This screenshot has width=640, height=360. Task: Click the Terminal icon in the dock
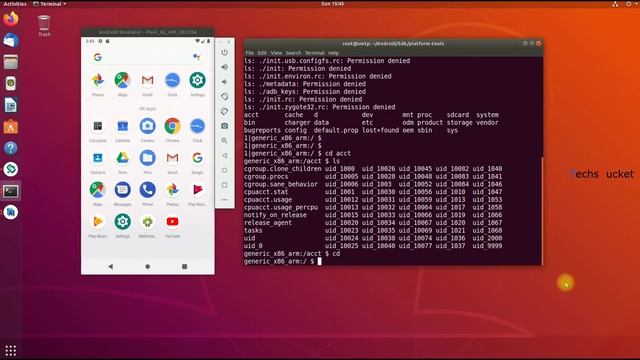point(11,191)
